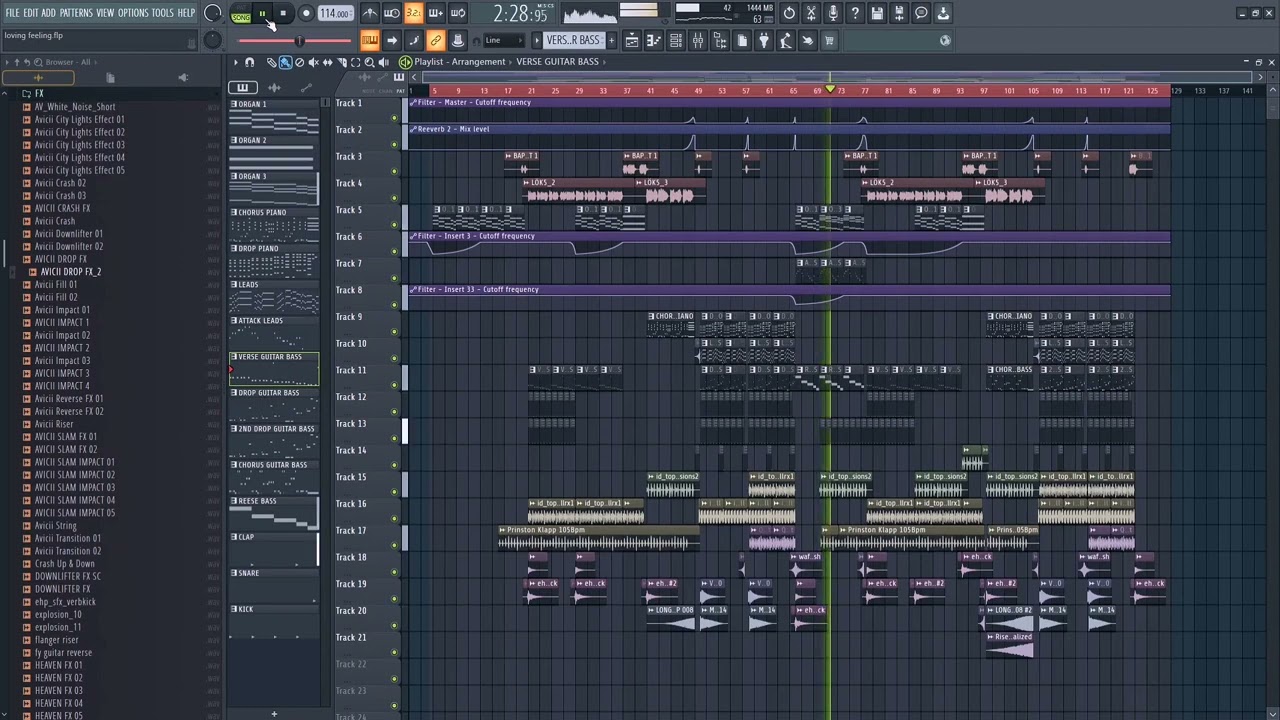Toggle typing keyboard to piano button
The width and height of the screenshot is (1280, 720).
point(370,40)
